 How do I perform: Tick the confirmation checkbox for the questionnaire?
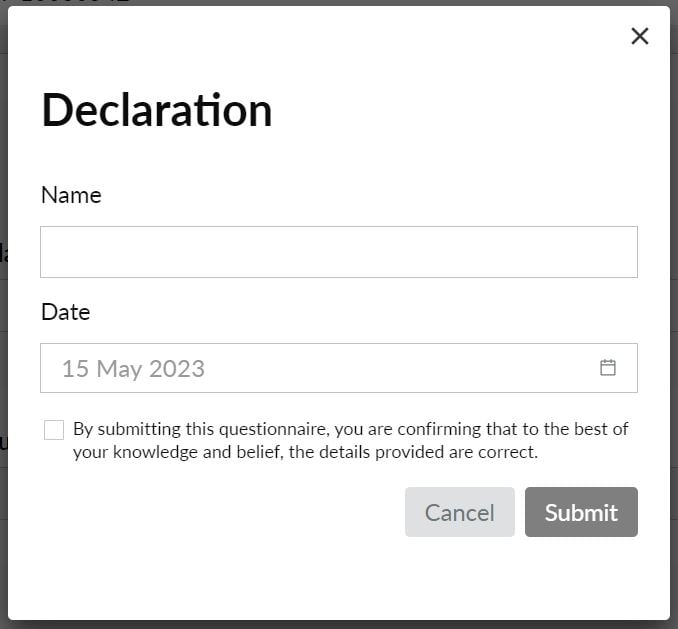(54, 430)
